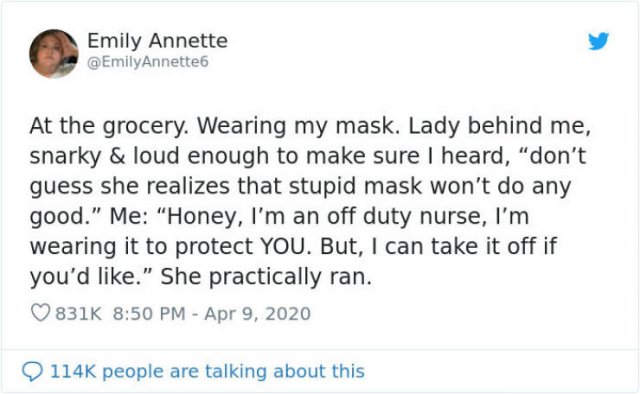Open Emily Annette's profile picture
The width and height of the screenshot is (640, 394).
(54, 53)
